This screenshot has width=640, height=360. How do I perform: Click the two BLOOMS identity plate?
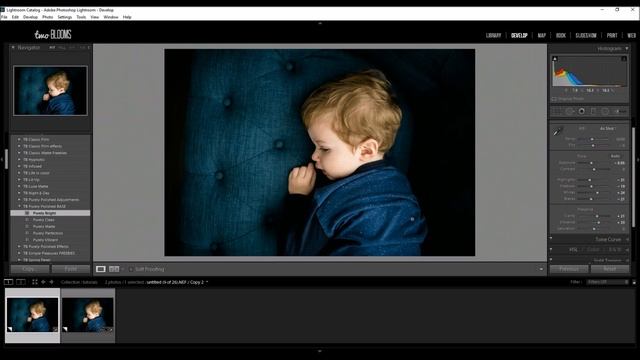click(x=53, y=35)
